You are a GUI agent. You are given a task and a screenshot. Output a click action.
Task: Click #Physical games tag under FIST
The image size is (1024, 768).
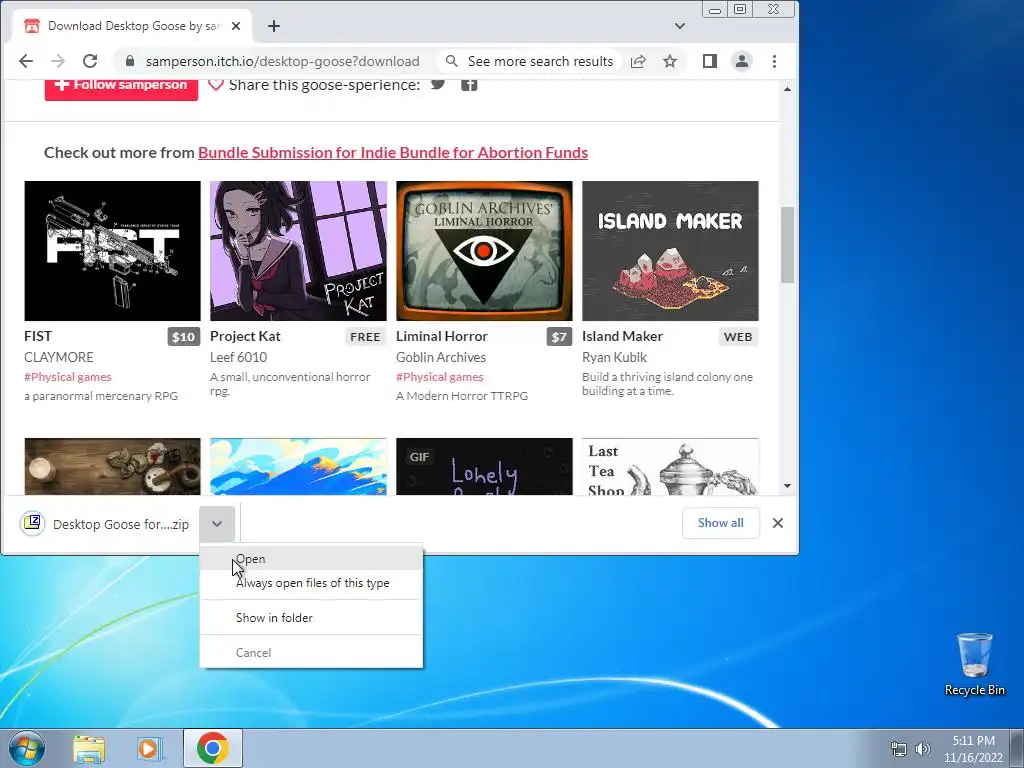point(68,377)
